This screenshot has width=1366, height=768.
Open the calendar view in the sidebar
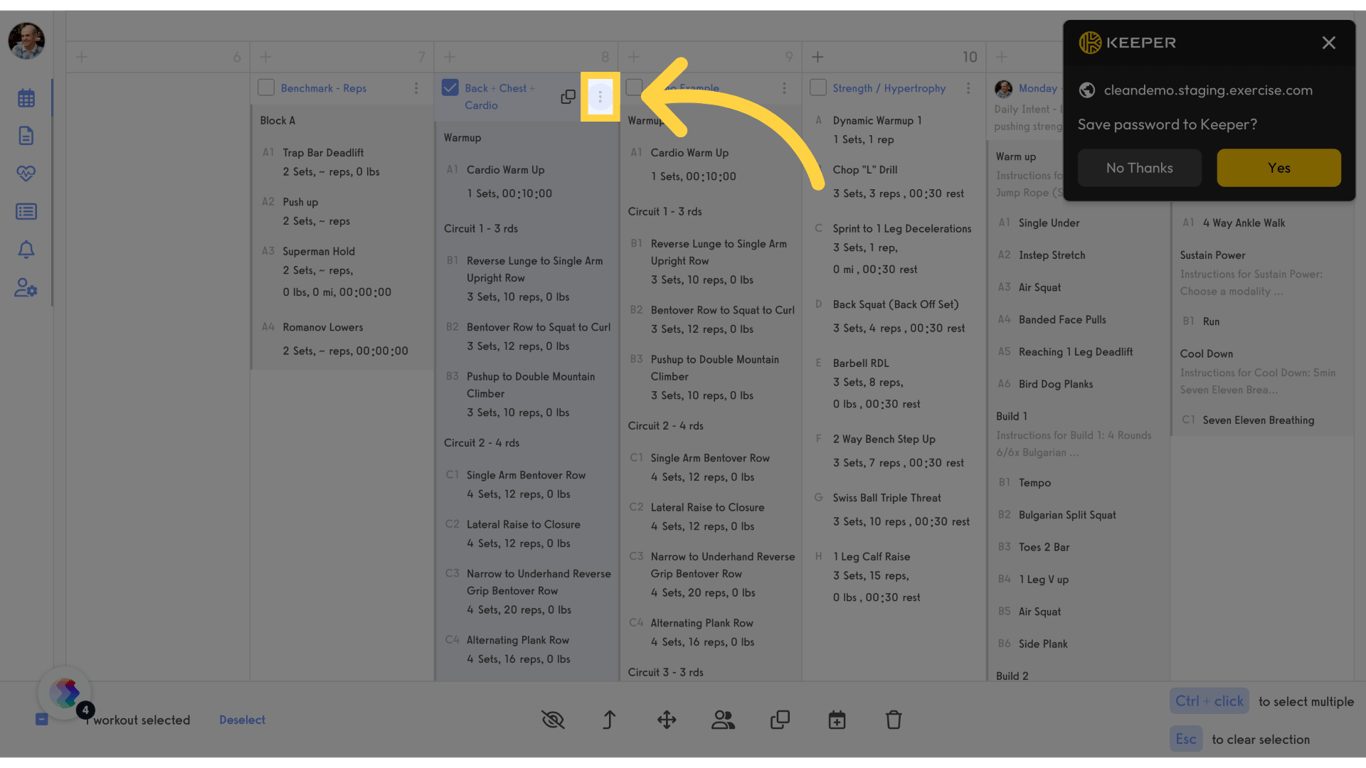pos(26,98)
